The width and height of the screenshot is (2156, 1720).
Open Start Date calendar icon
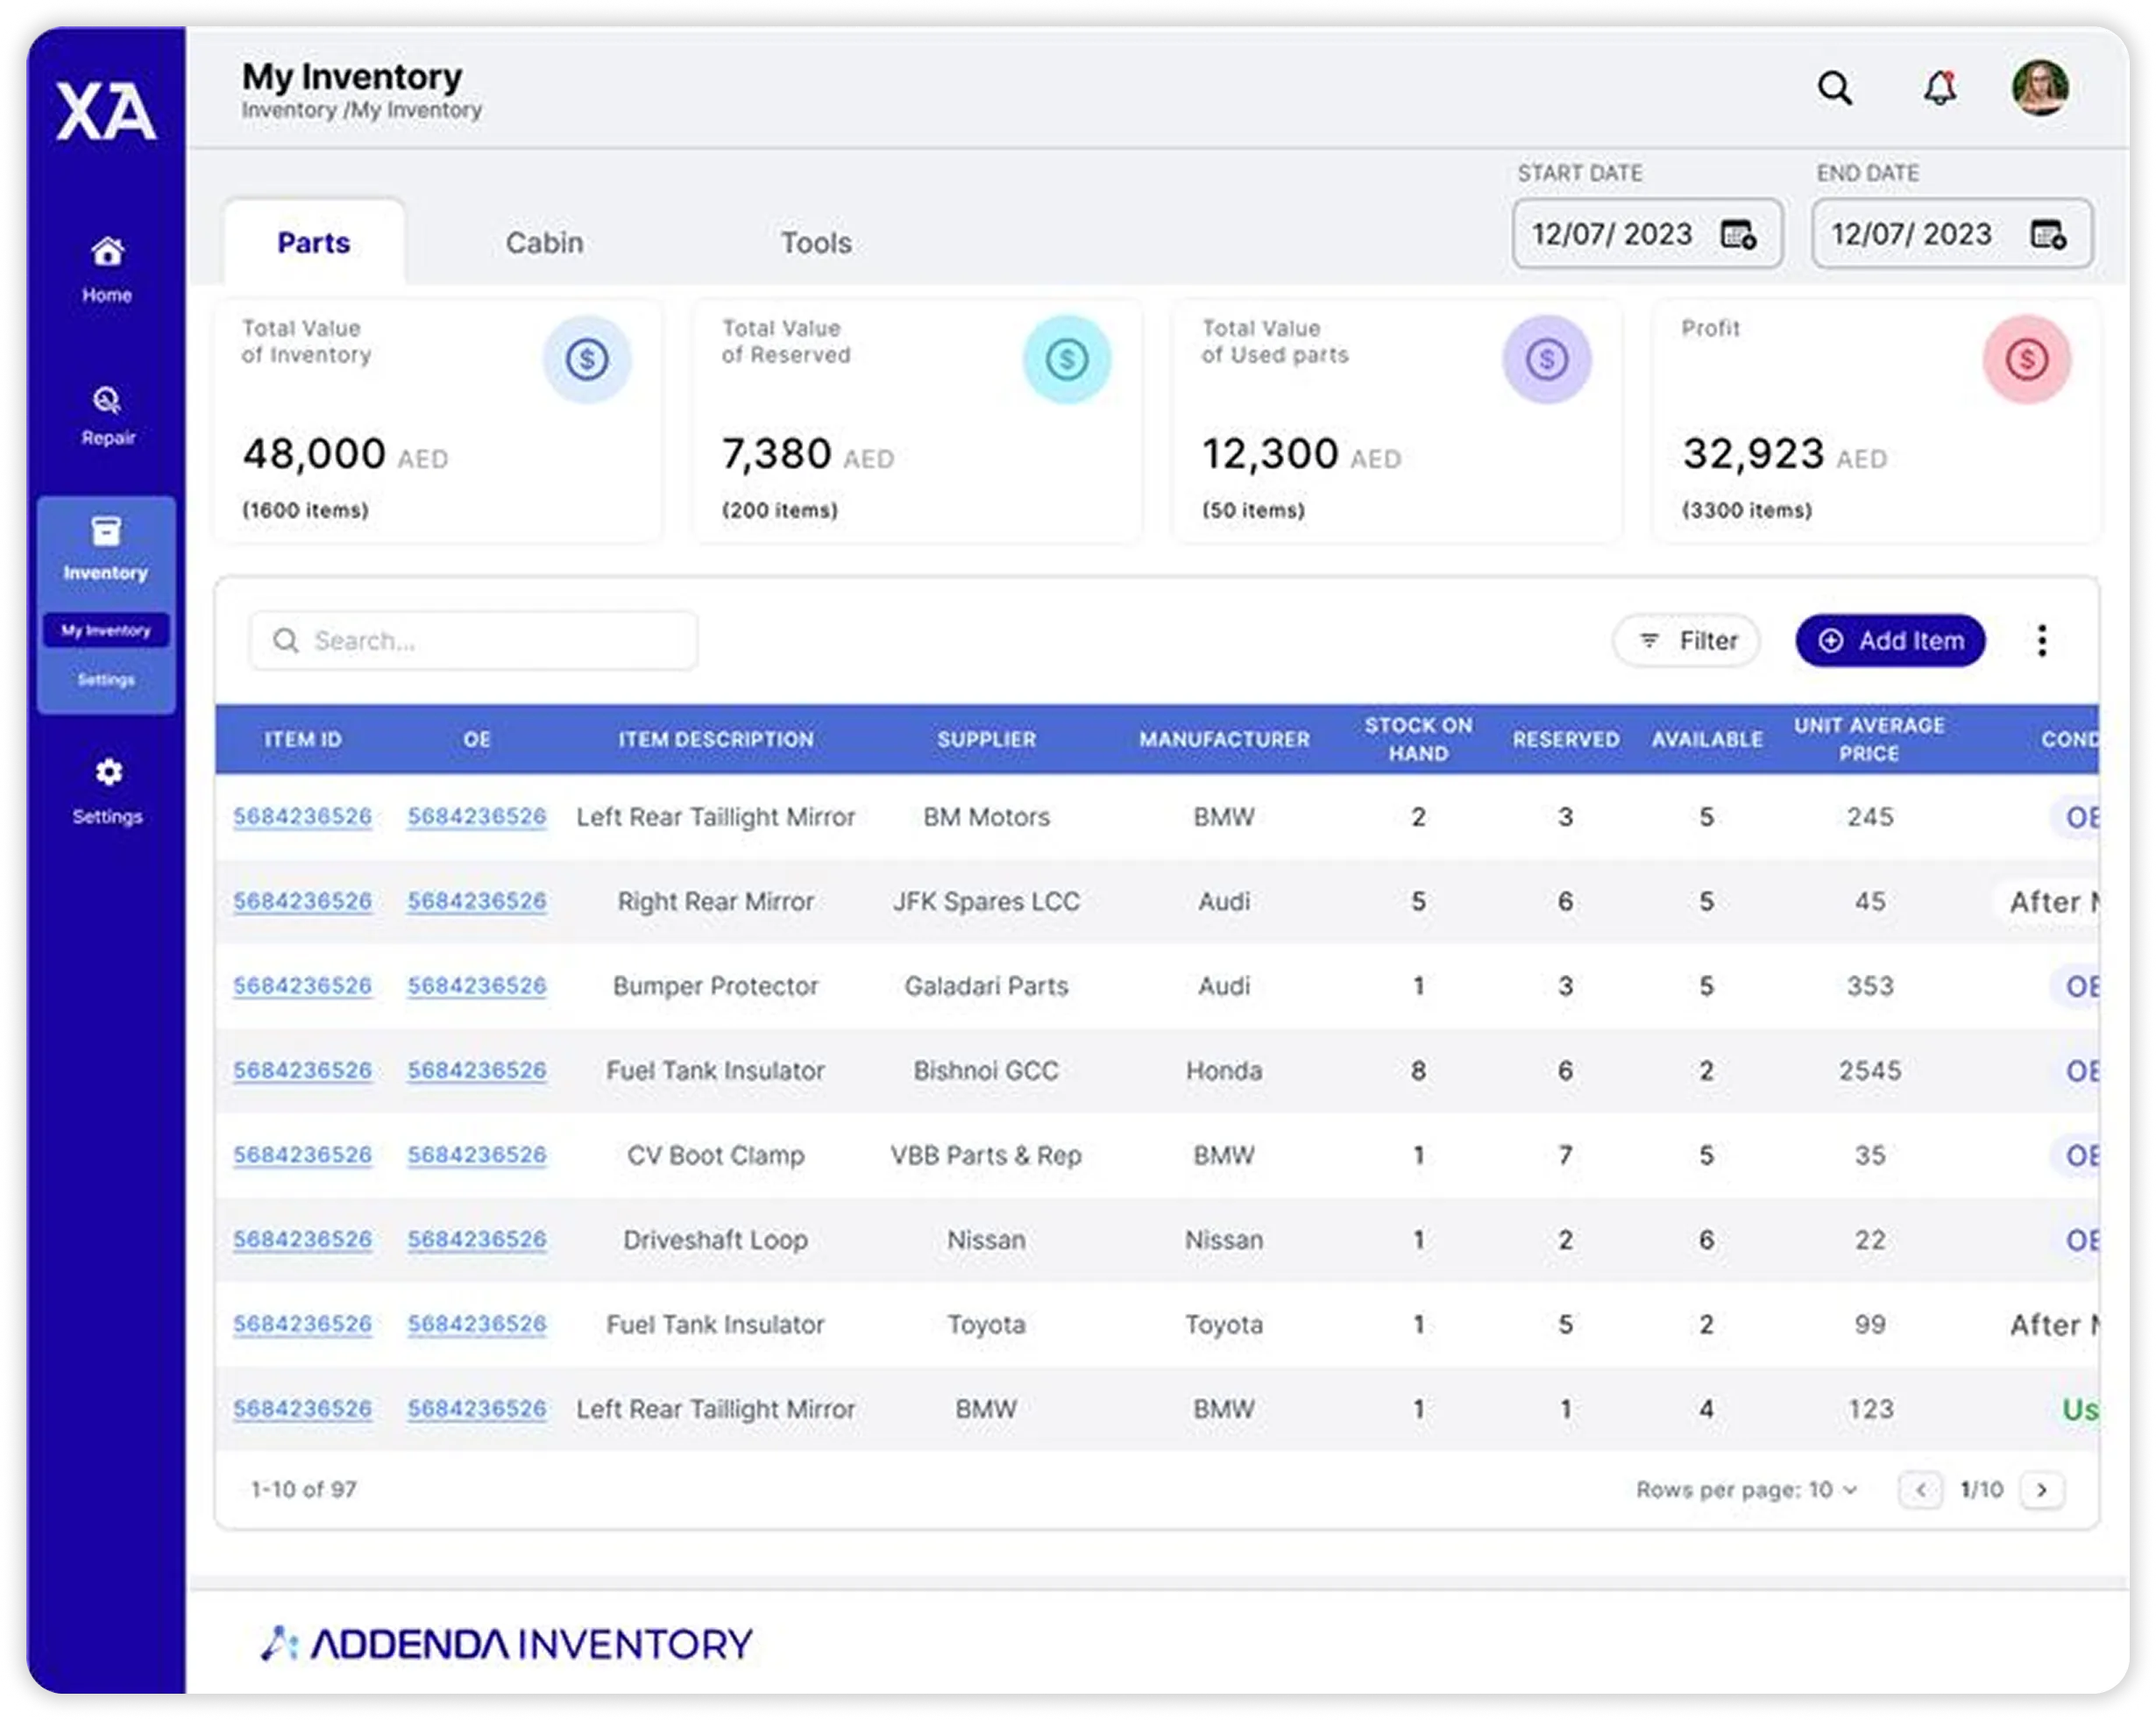[x=1738, y=235]
